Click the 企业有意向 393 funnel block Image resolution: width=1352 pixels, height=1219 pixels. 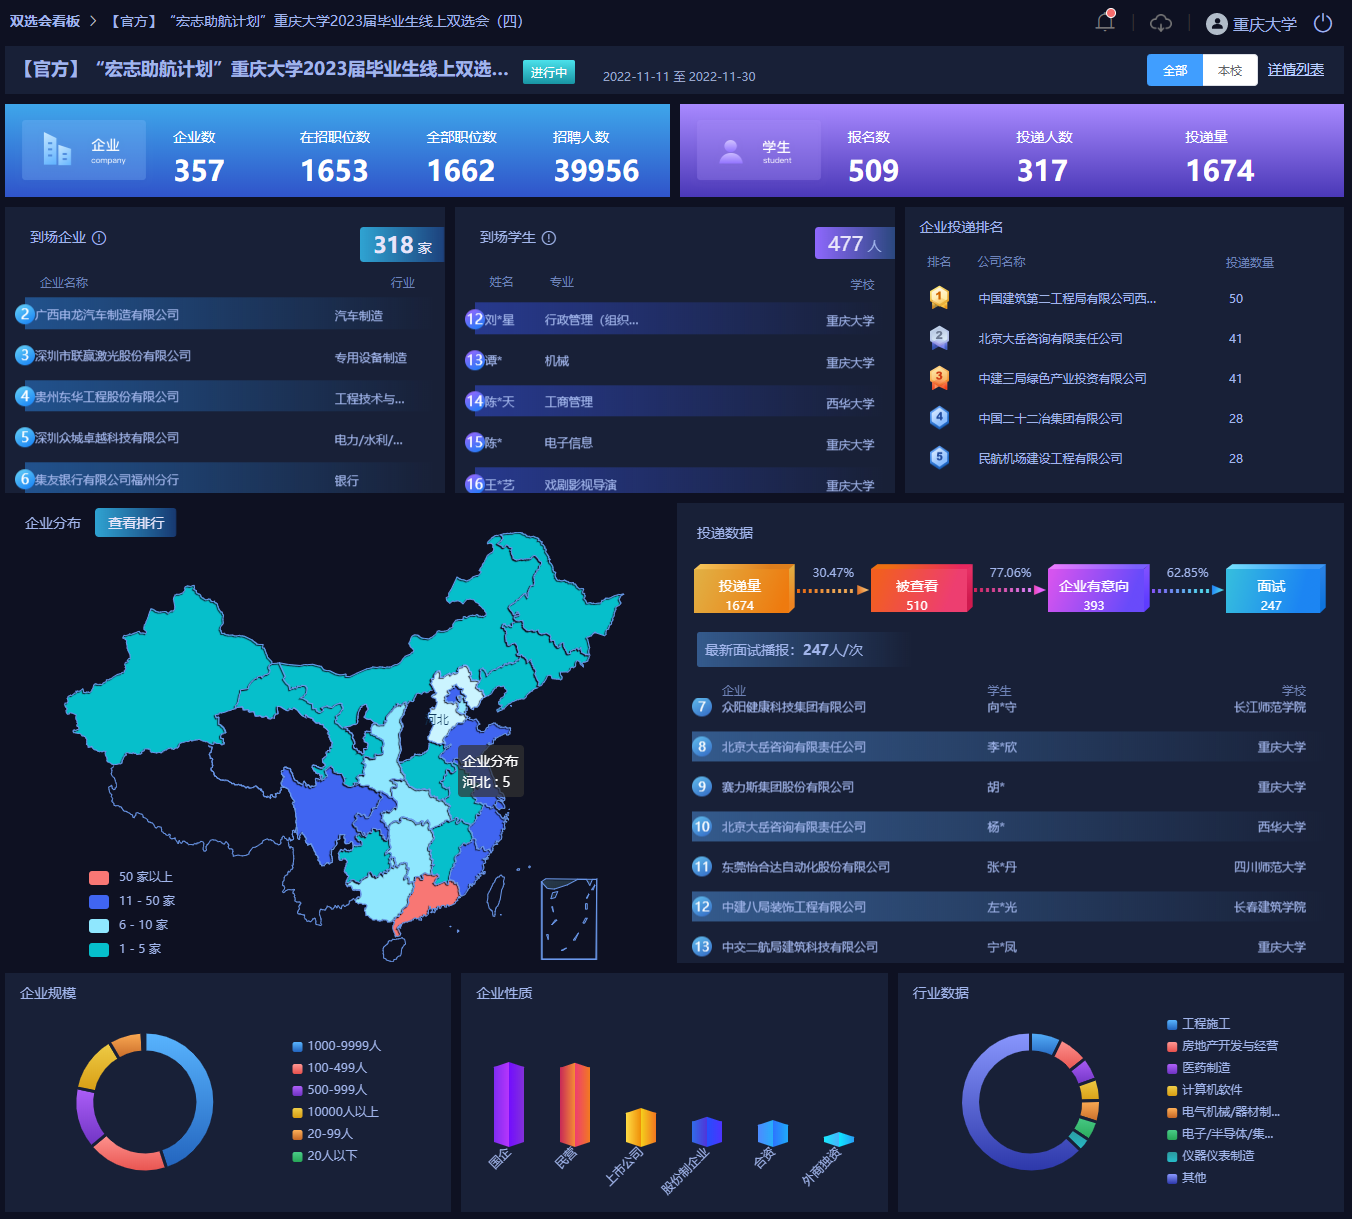tap(1098, 589)
